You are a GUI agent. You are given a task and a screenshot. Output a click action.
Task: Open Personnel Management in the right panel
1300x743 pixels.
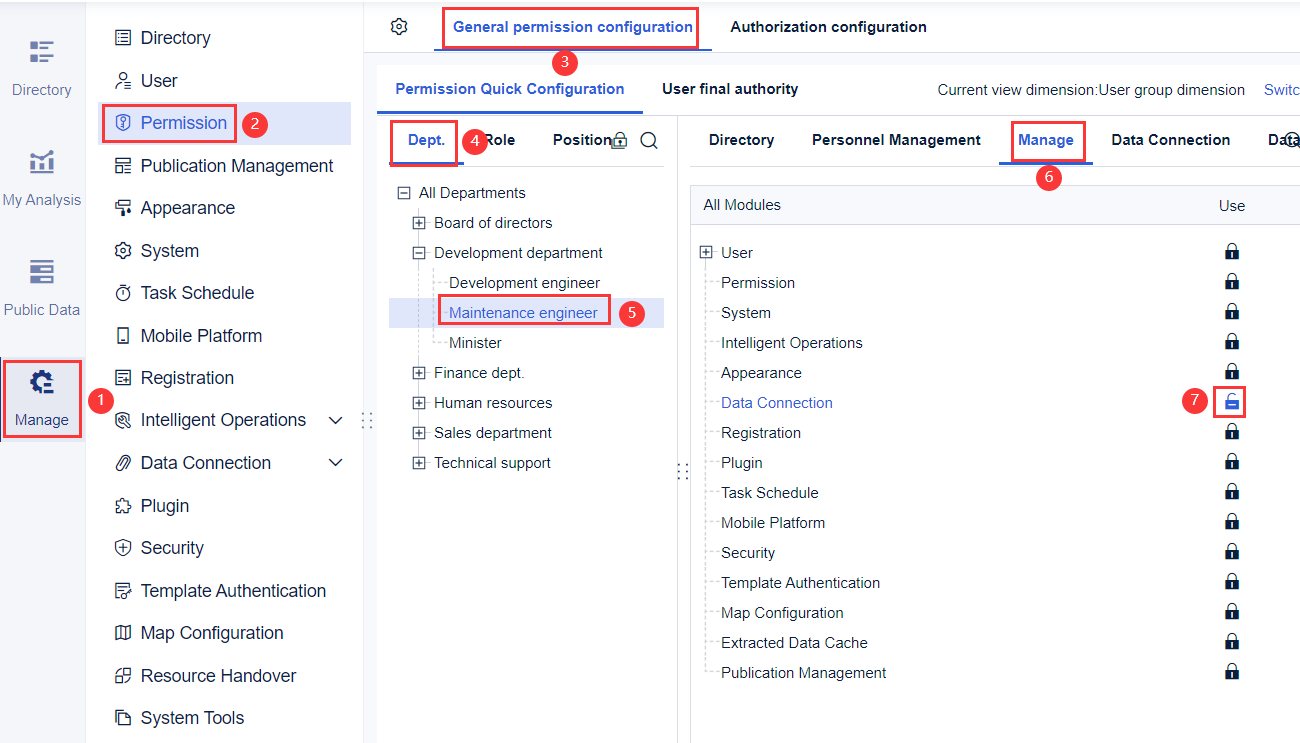(x=895, y=140)
